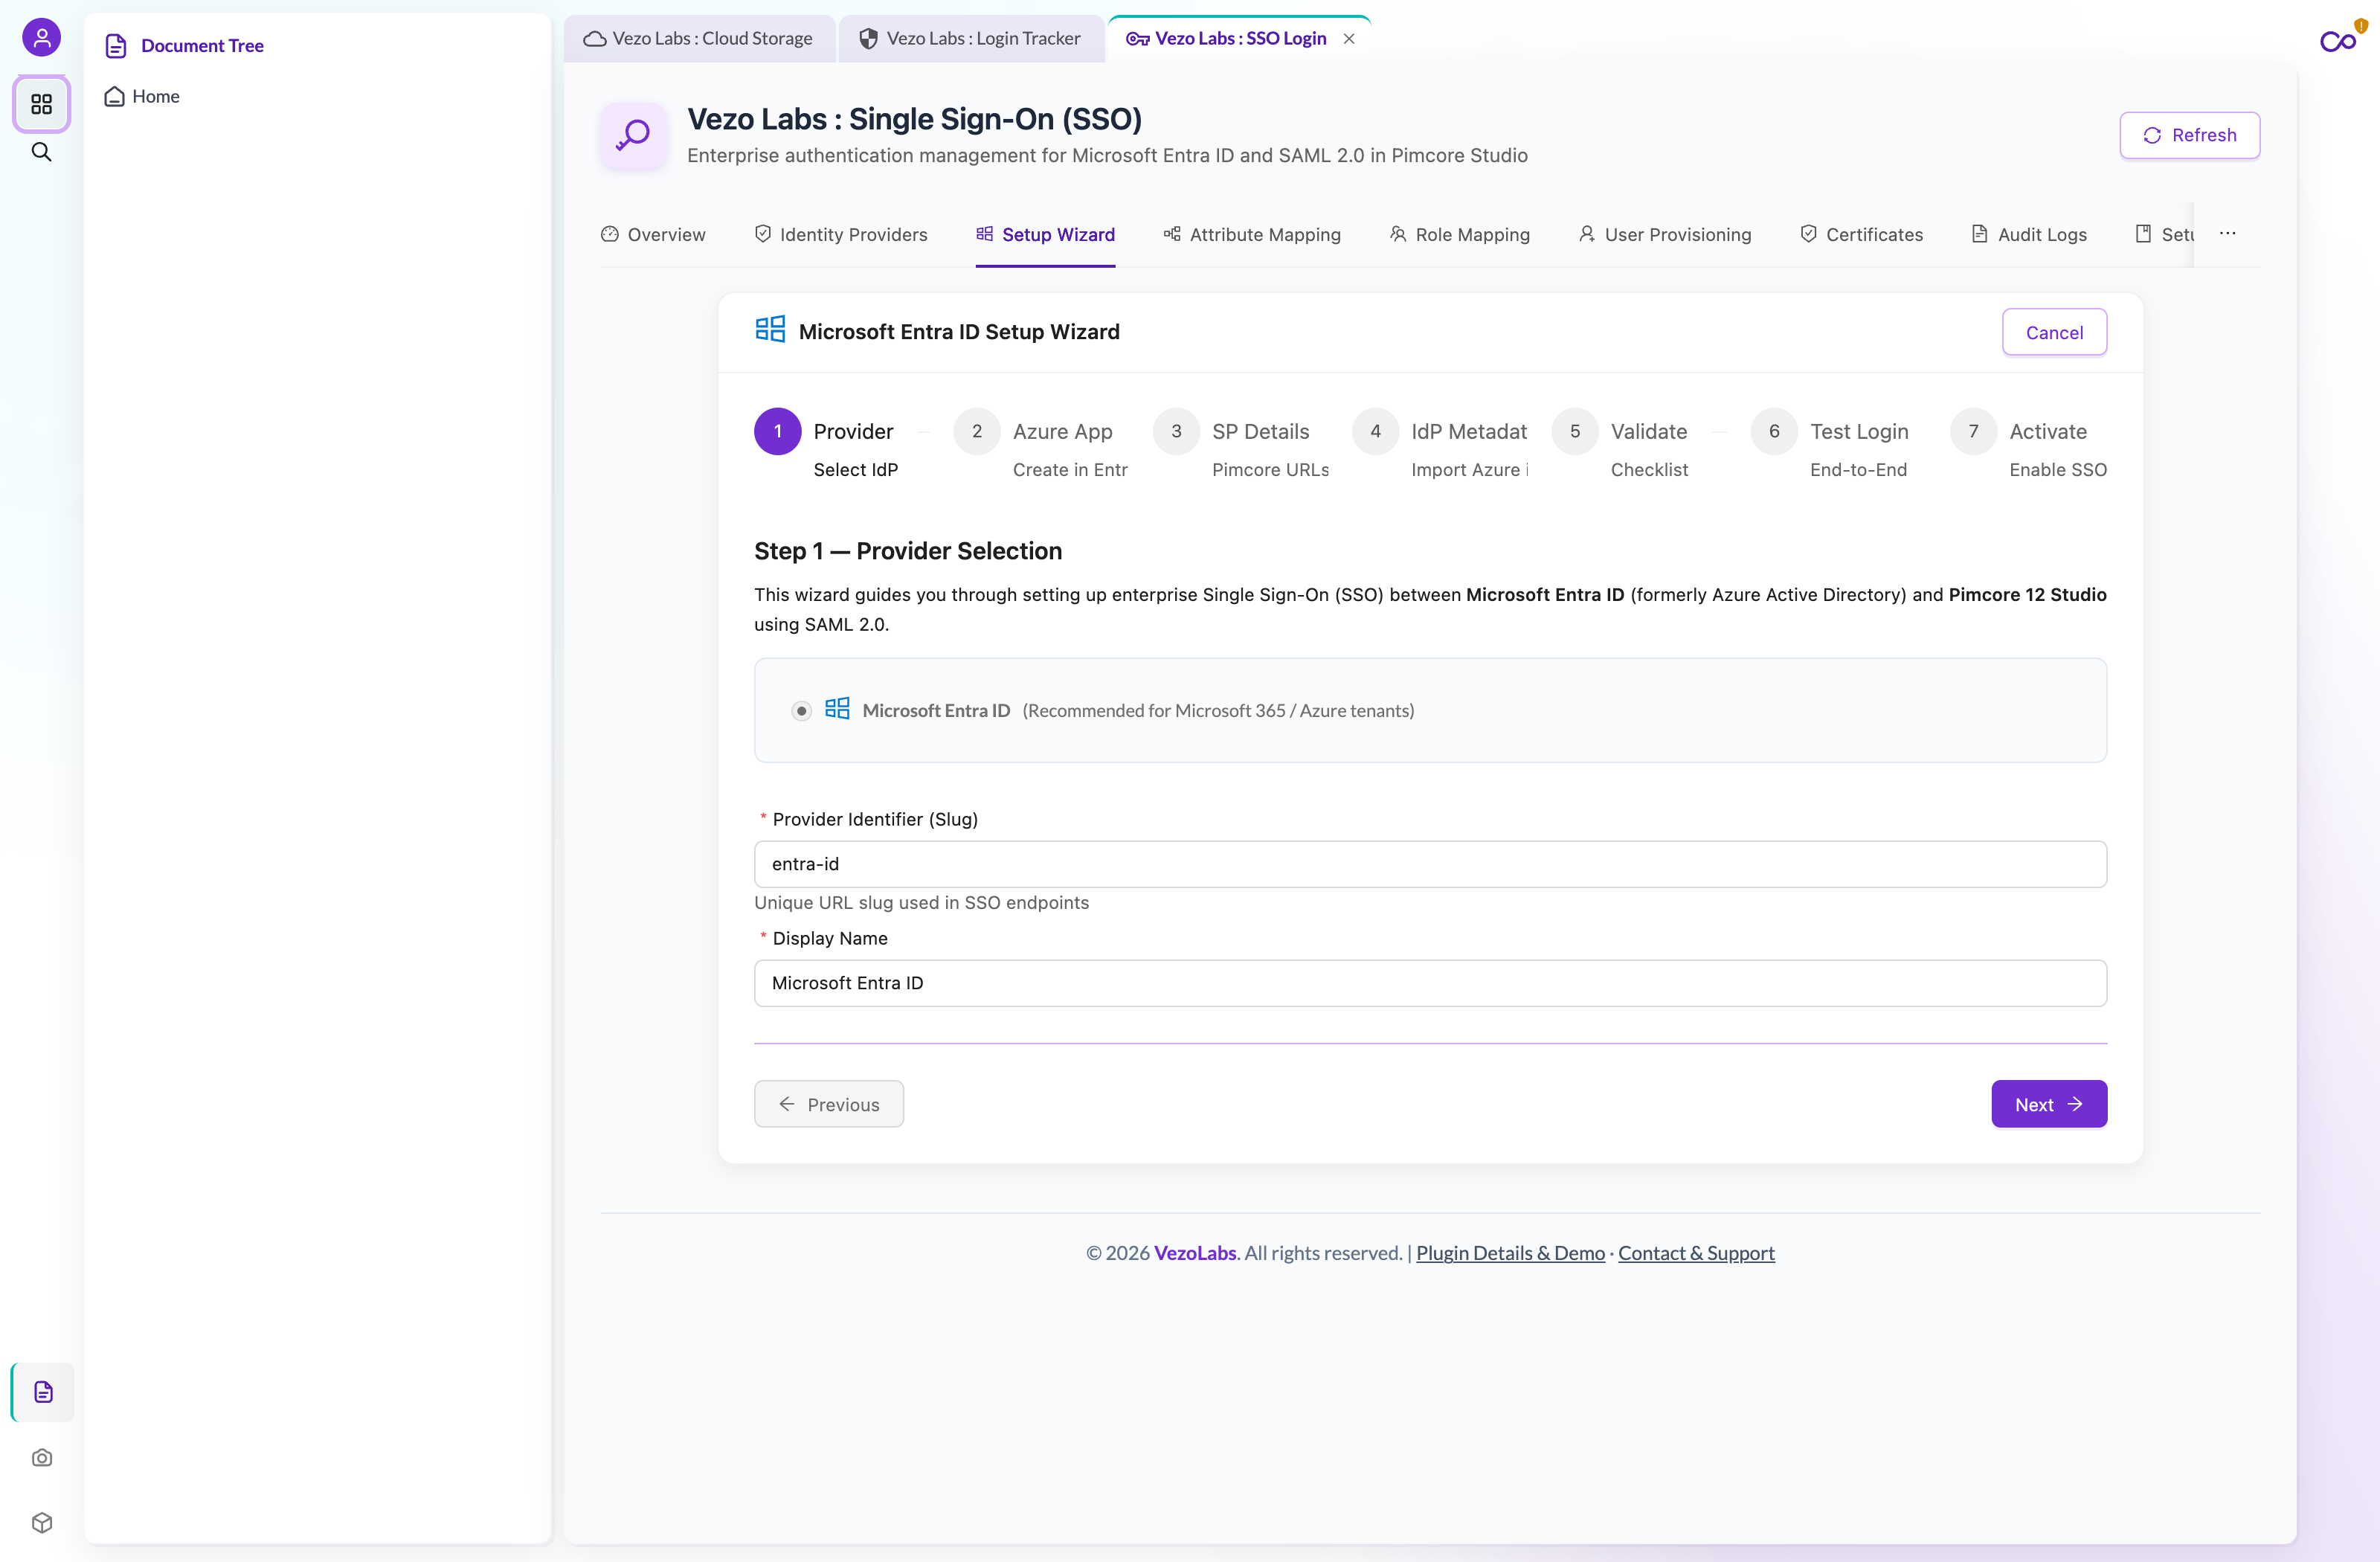Image resolution: width=2380 pixels, height=1562 pixels.
Task: Click the search magnifier icon in sidebar
Action: click(x=41, y=152)
